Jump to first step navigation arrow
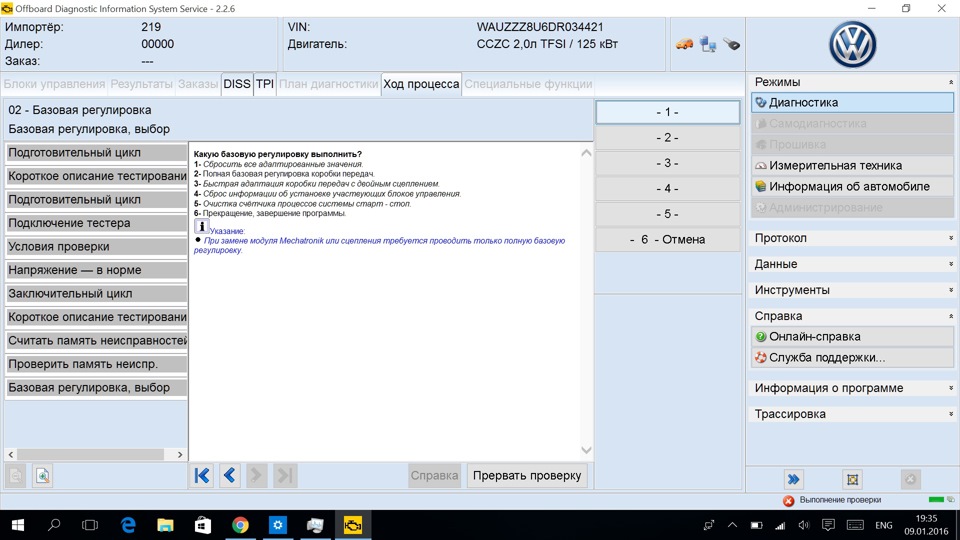 (x=201, y=476)
